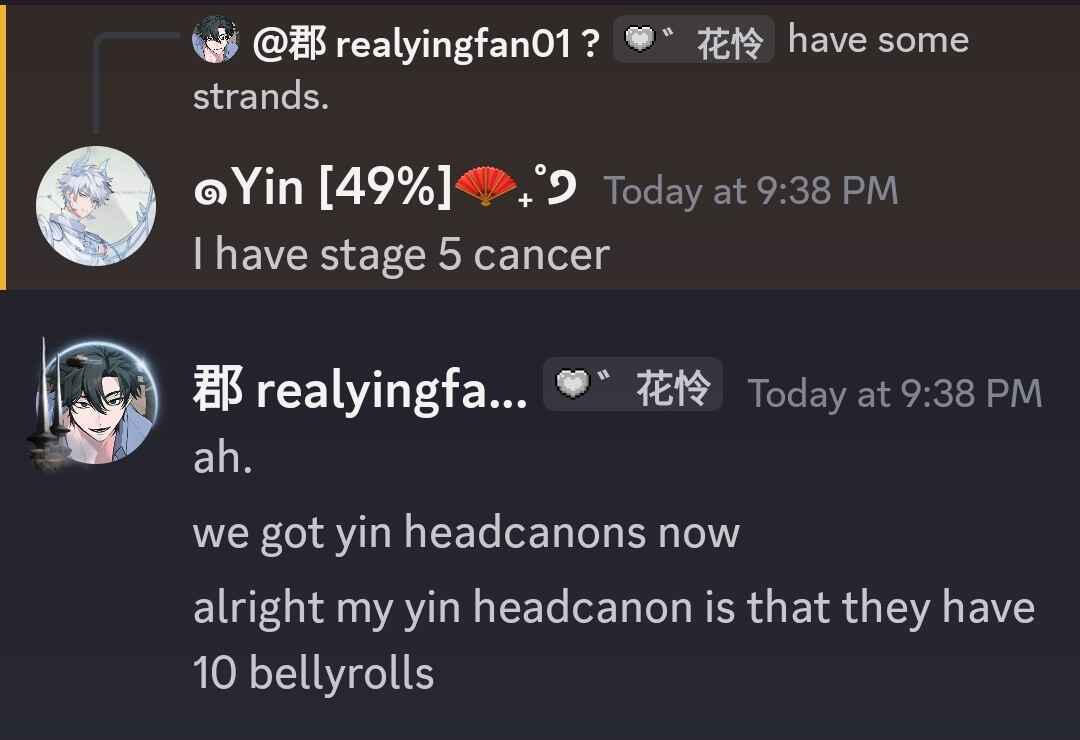Click the heart icon in realyingfa's tag

click(573, 383)
